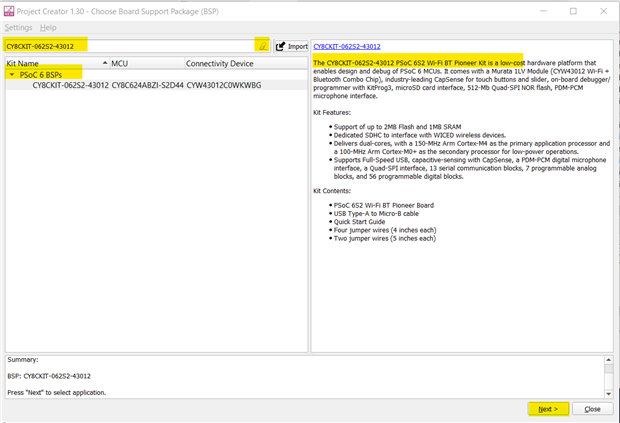Close the window with the X button
The width and height of the screenshot is (620, 423).
coord(603,11)
